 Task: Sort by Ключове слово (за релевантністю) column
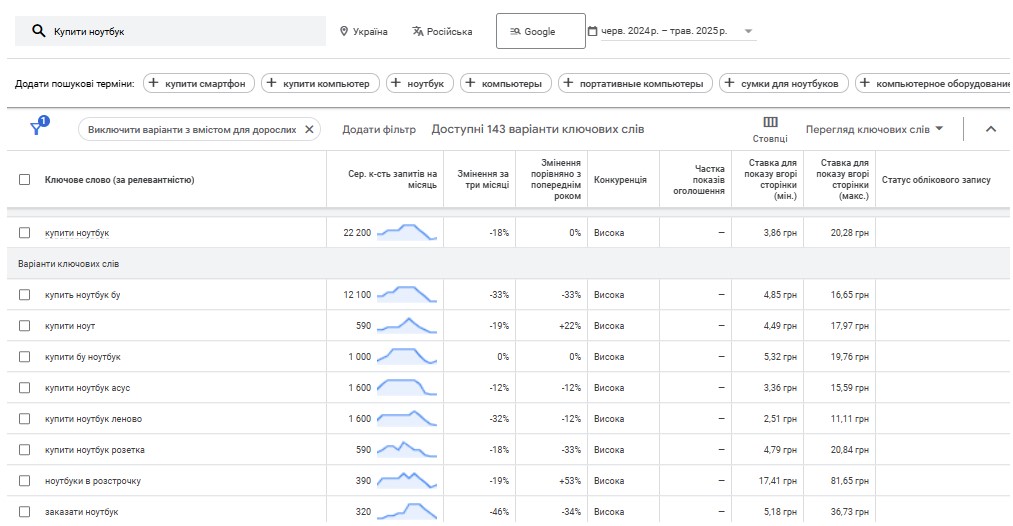coord(120,180)
